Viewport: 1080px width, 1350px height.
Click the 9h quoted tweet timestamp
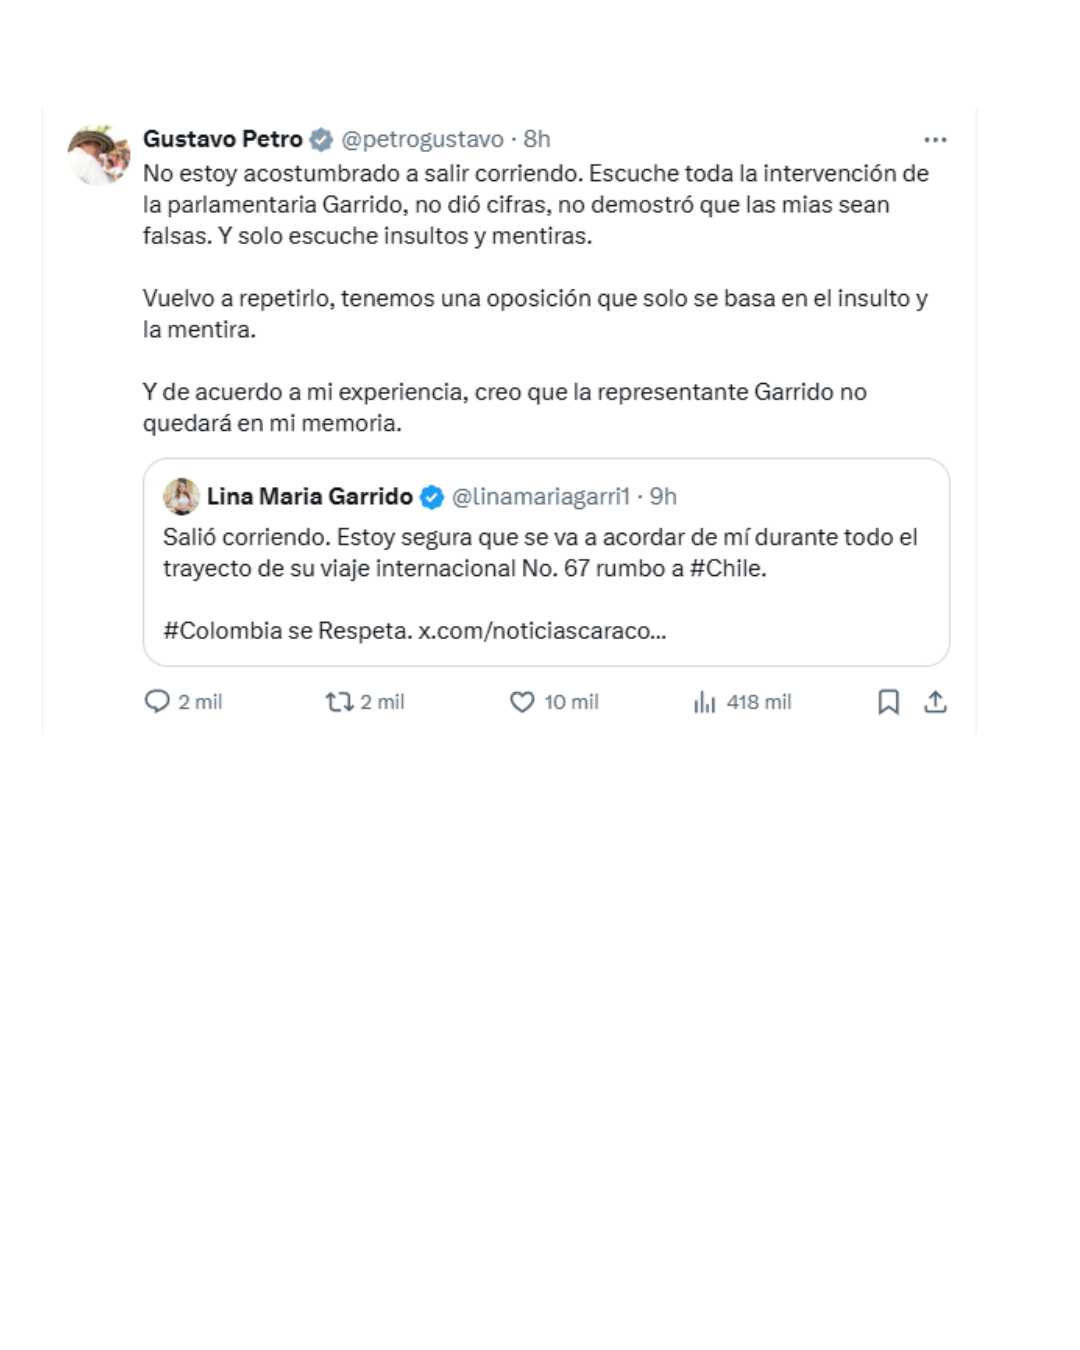point(663,496)
